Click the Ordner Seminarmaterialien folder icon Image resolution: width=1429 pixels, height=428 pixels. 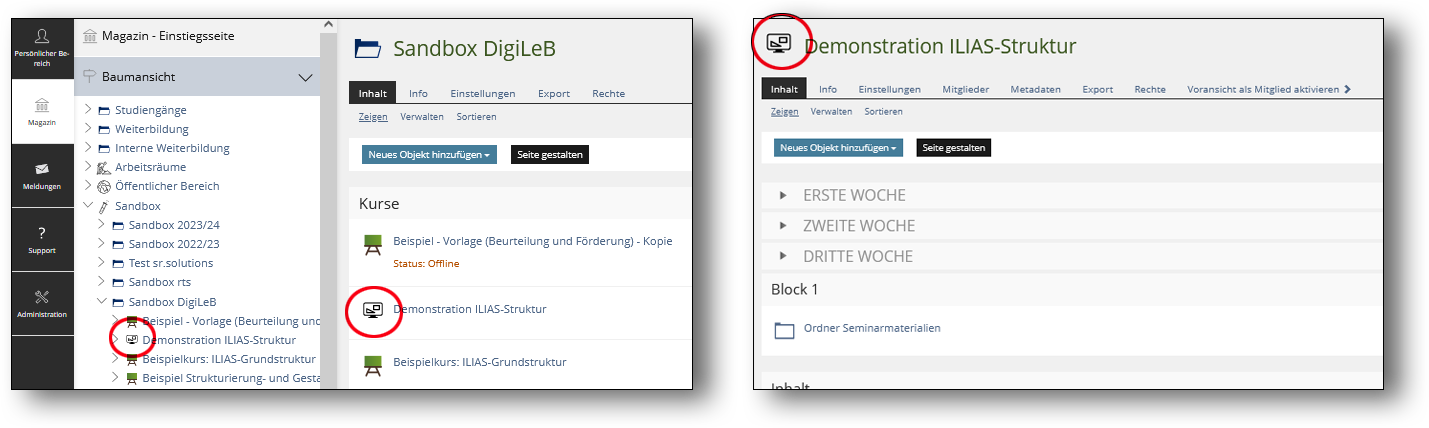click(785, 329)
